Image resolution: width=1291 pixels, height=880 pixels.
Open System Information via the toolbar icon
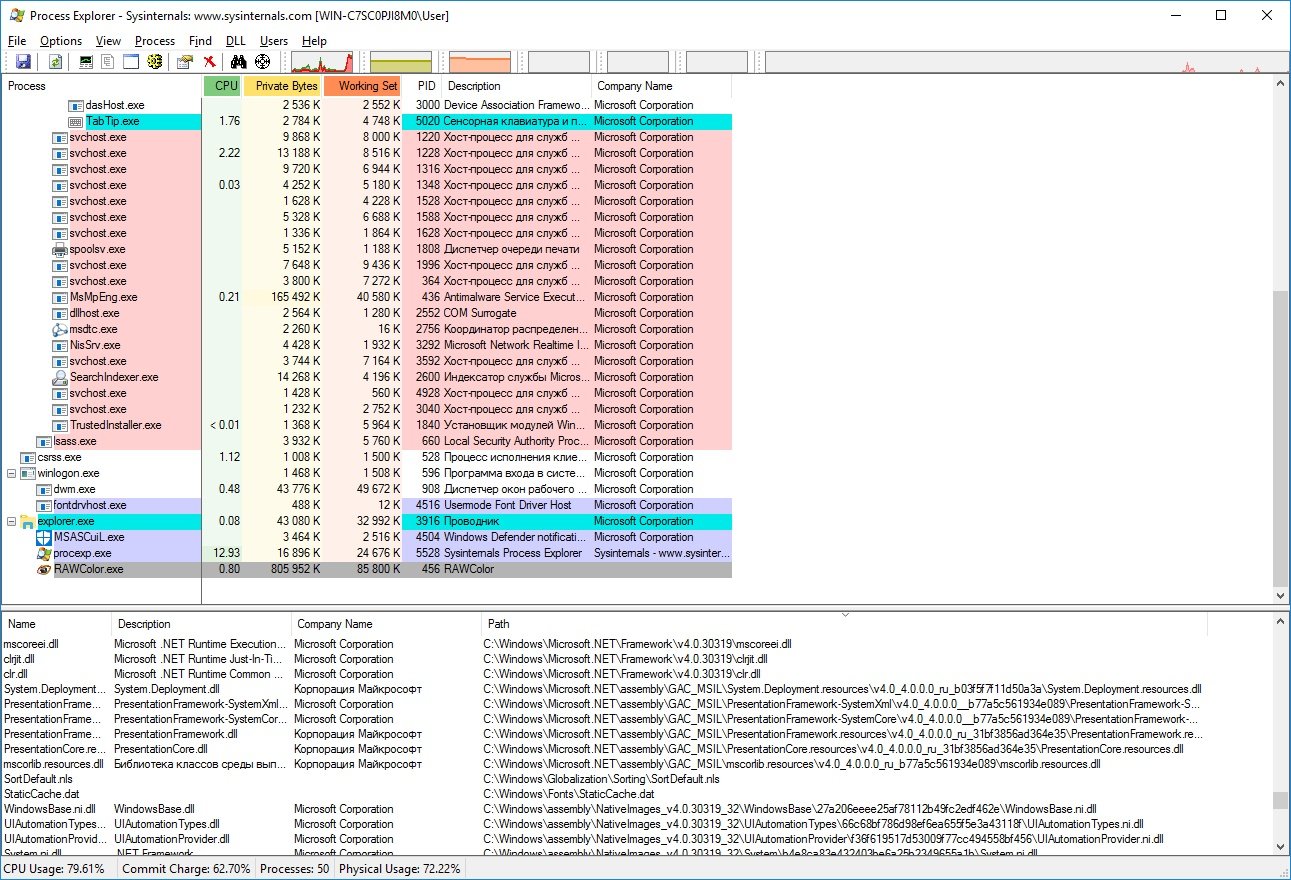pos(86,62)
